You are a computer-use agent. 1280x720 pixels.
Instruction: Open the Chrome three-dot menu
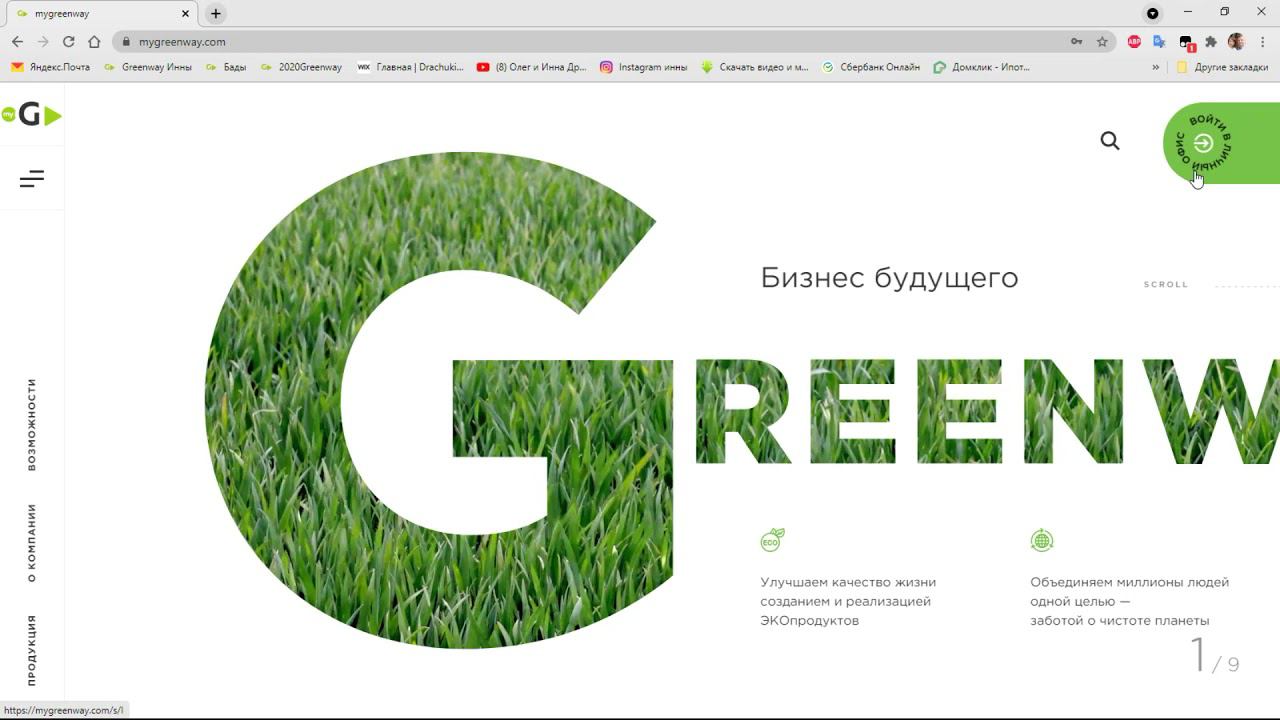click(x=1261, y=42)
